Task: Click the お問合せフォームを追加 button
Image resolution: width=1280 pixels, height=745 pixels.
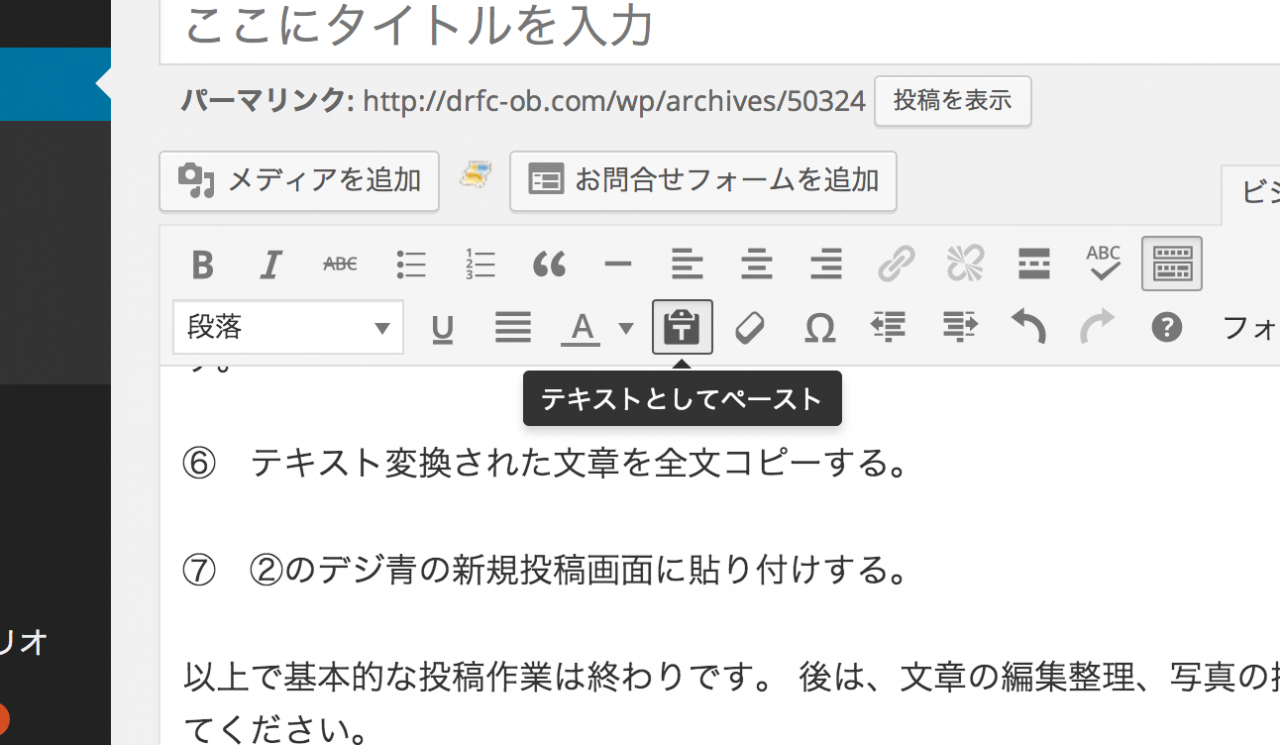Action: pyautogui.click(x=703, y=181)
